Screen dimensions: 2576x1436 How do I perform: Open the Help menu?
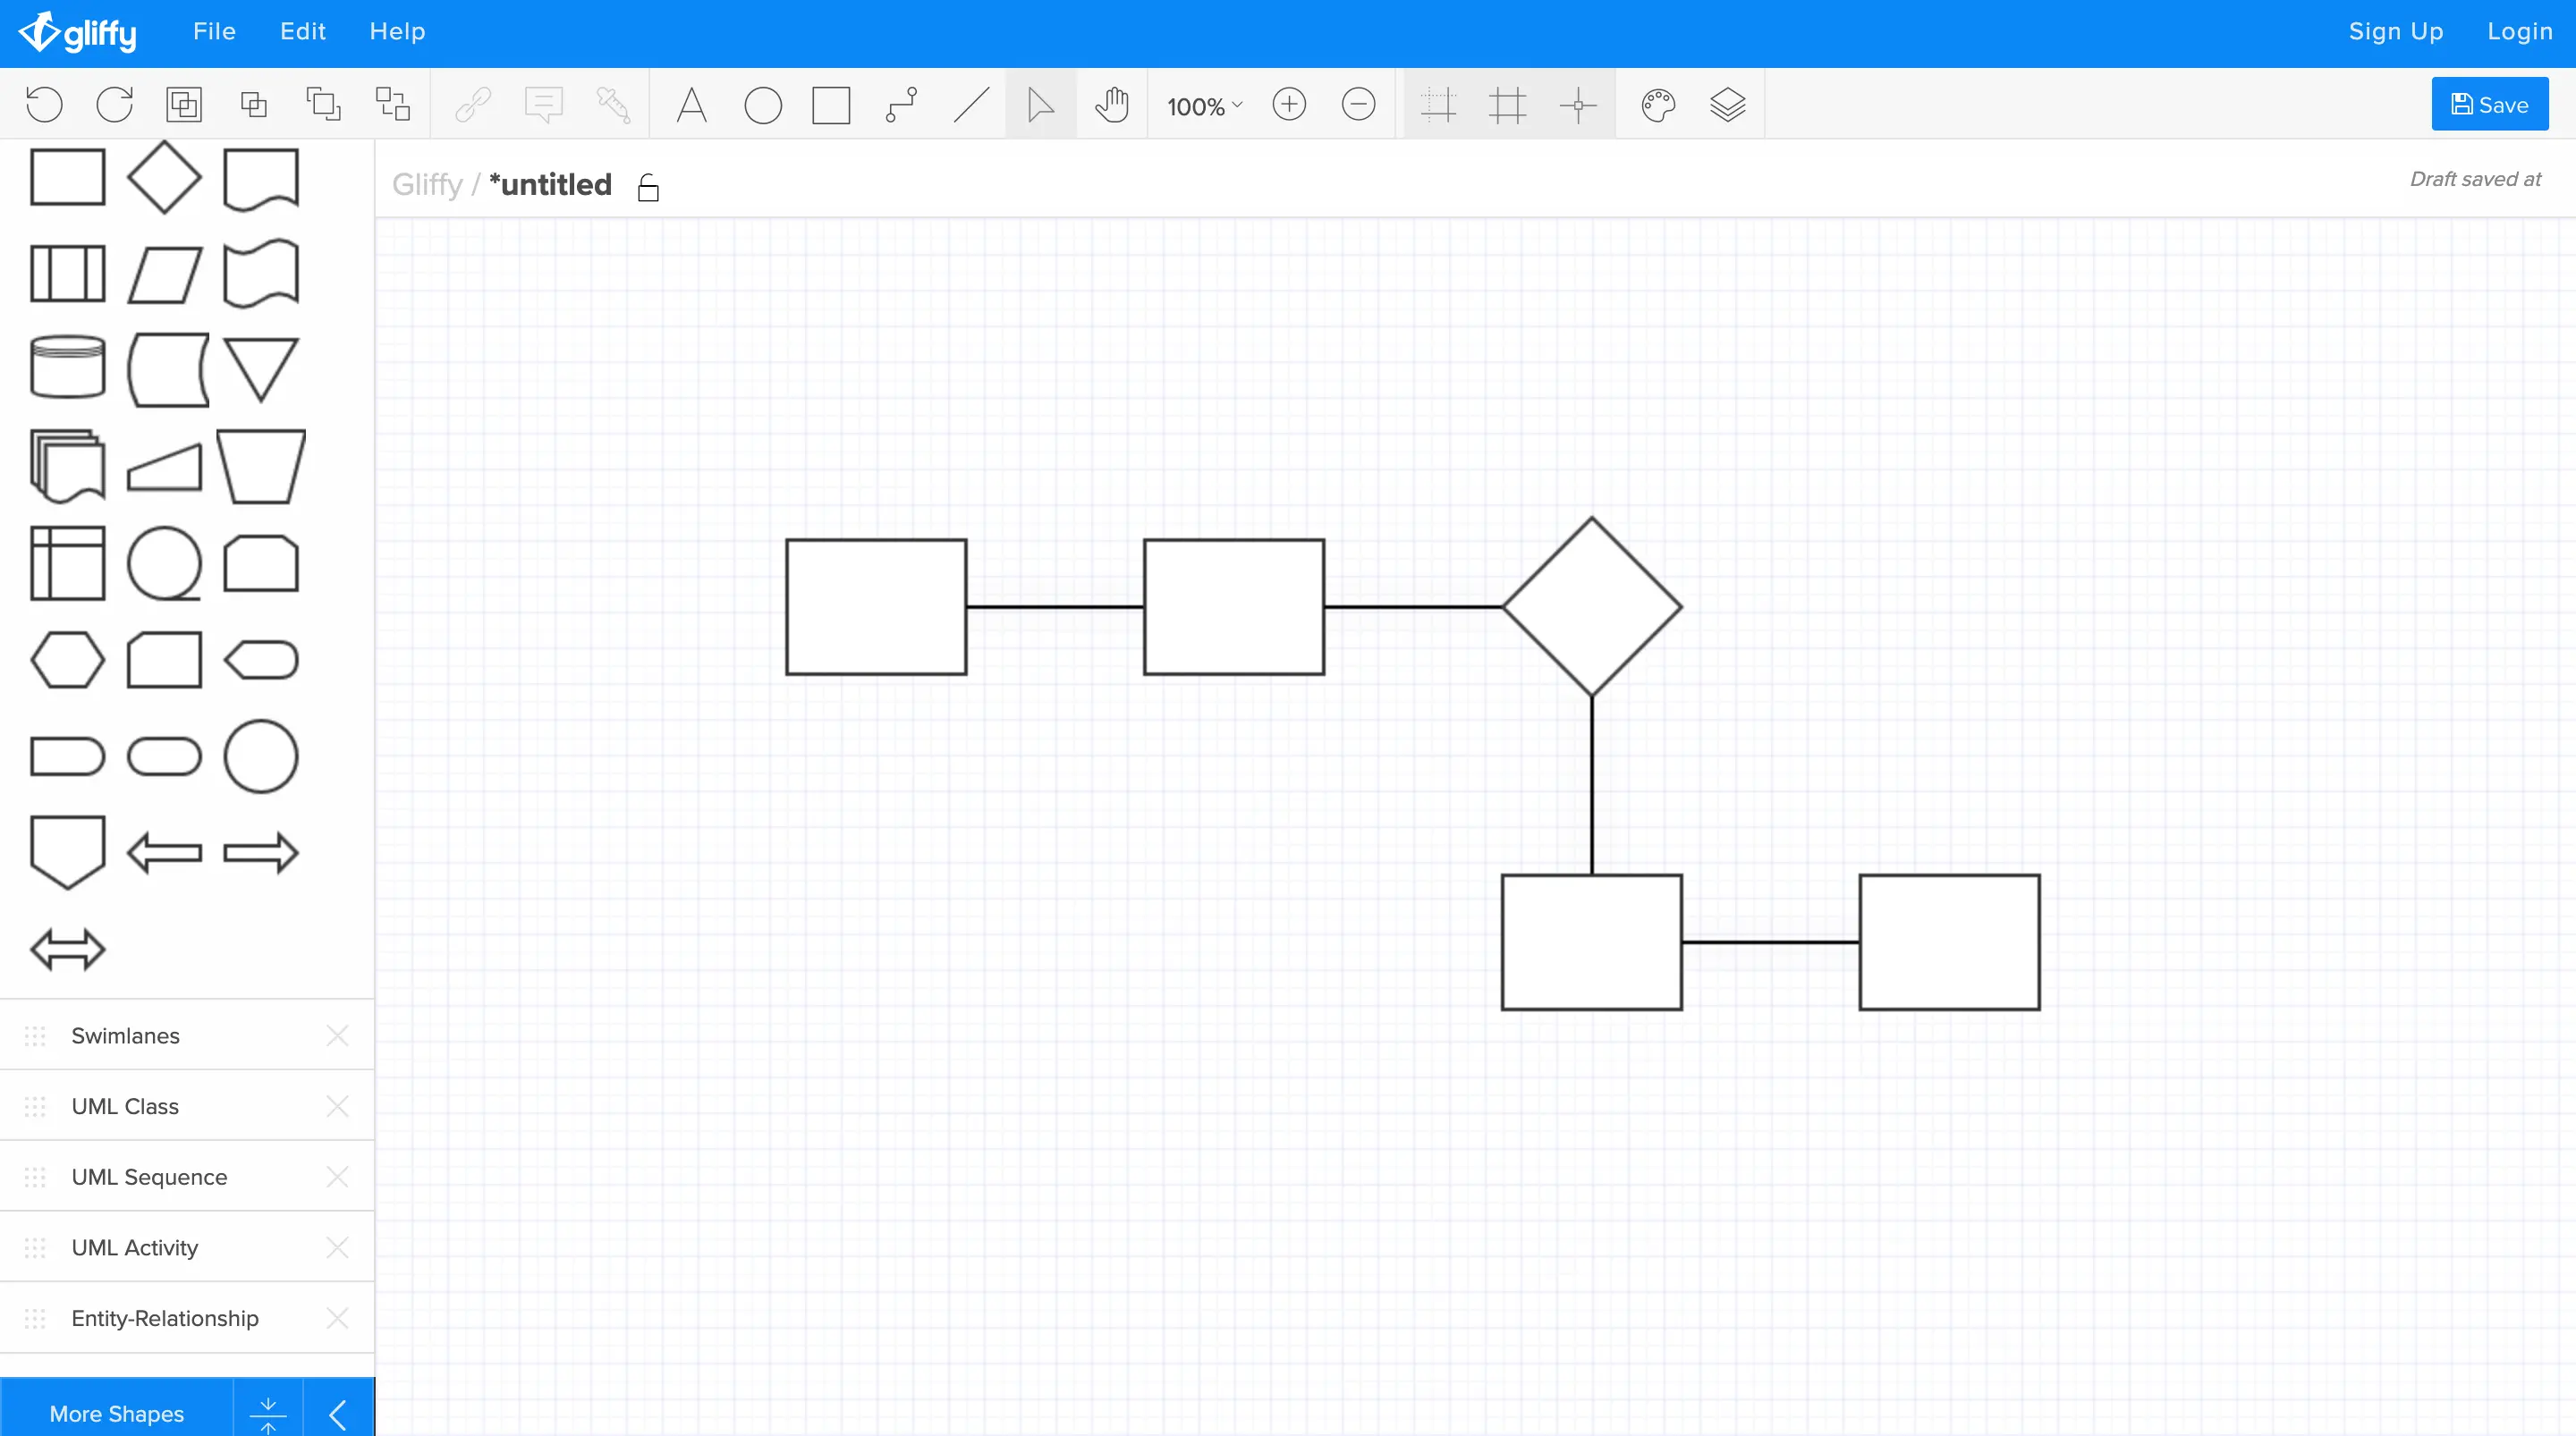point(397,32)
